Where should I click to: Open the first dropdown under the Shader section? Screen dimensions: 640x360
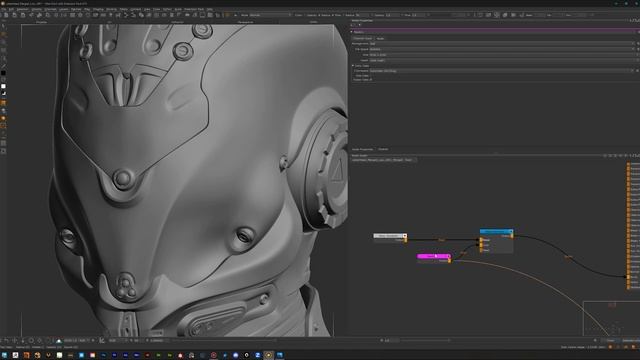click(x=502, y=44)
